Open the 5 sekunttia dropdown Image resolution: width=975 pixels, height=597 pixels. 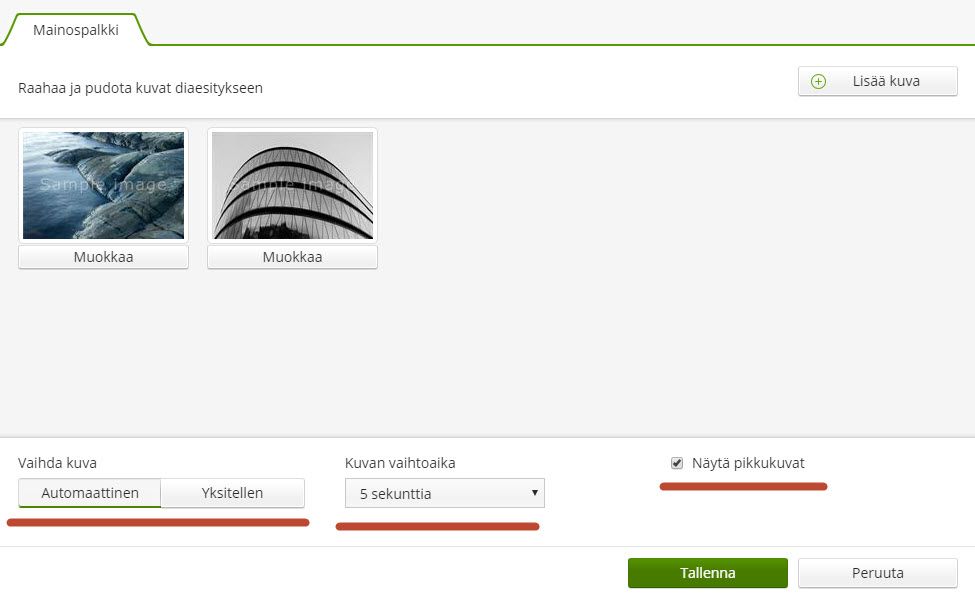tap(445, 493)
